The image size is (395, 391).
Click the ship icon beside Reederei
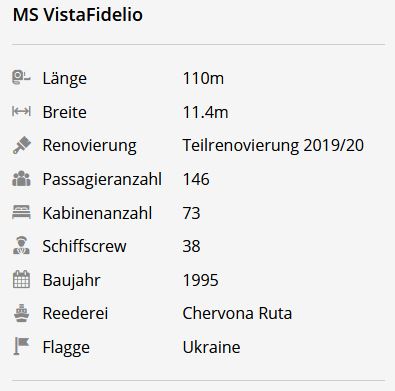pyautogui.click(x=22, y=313)
